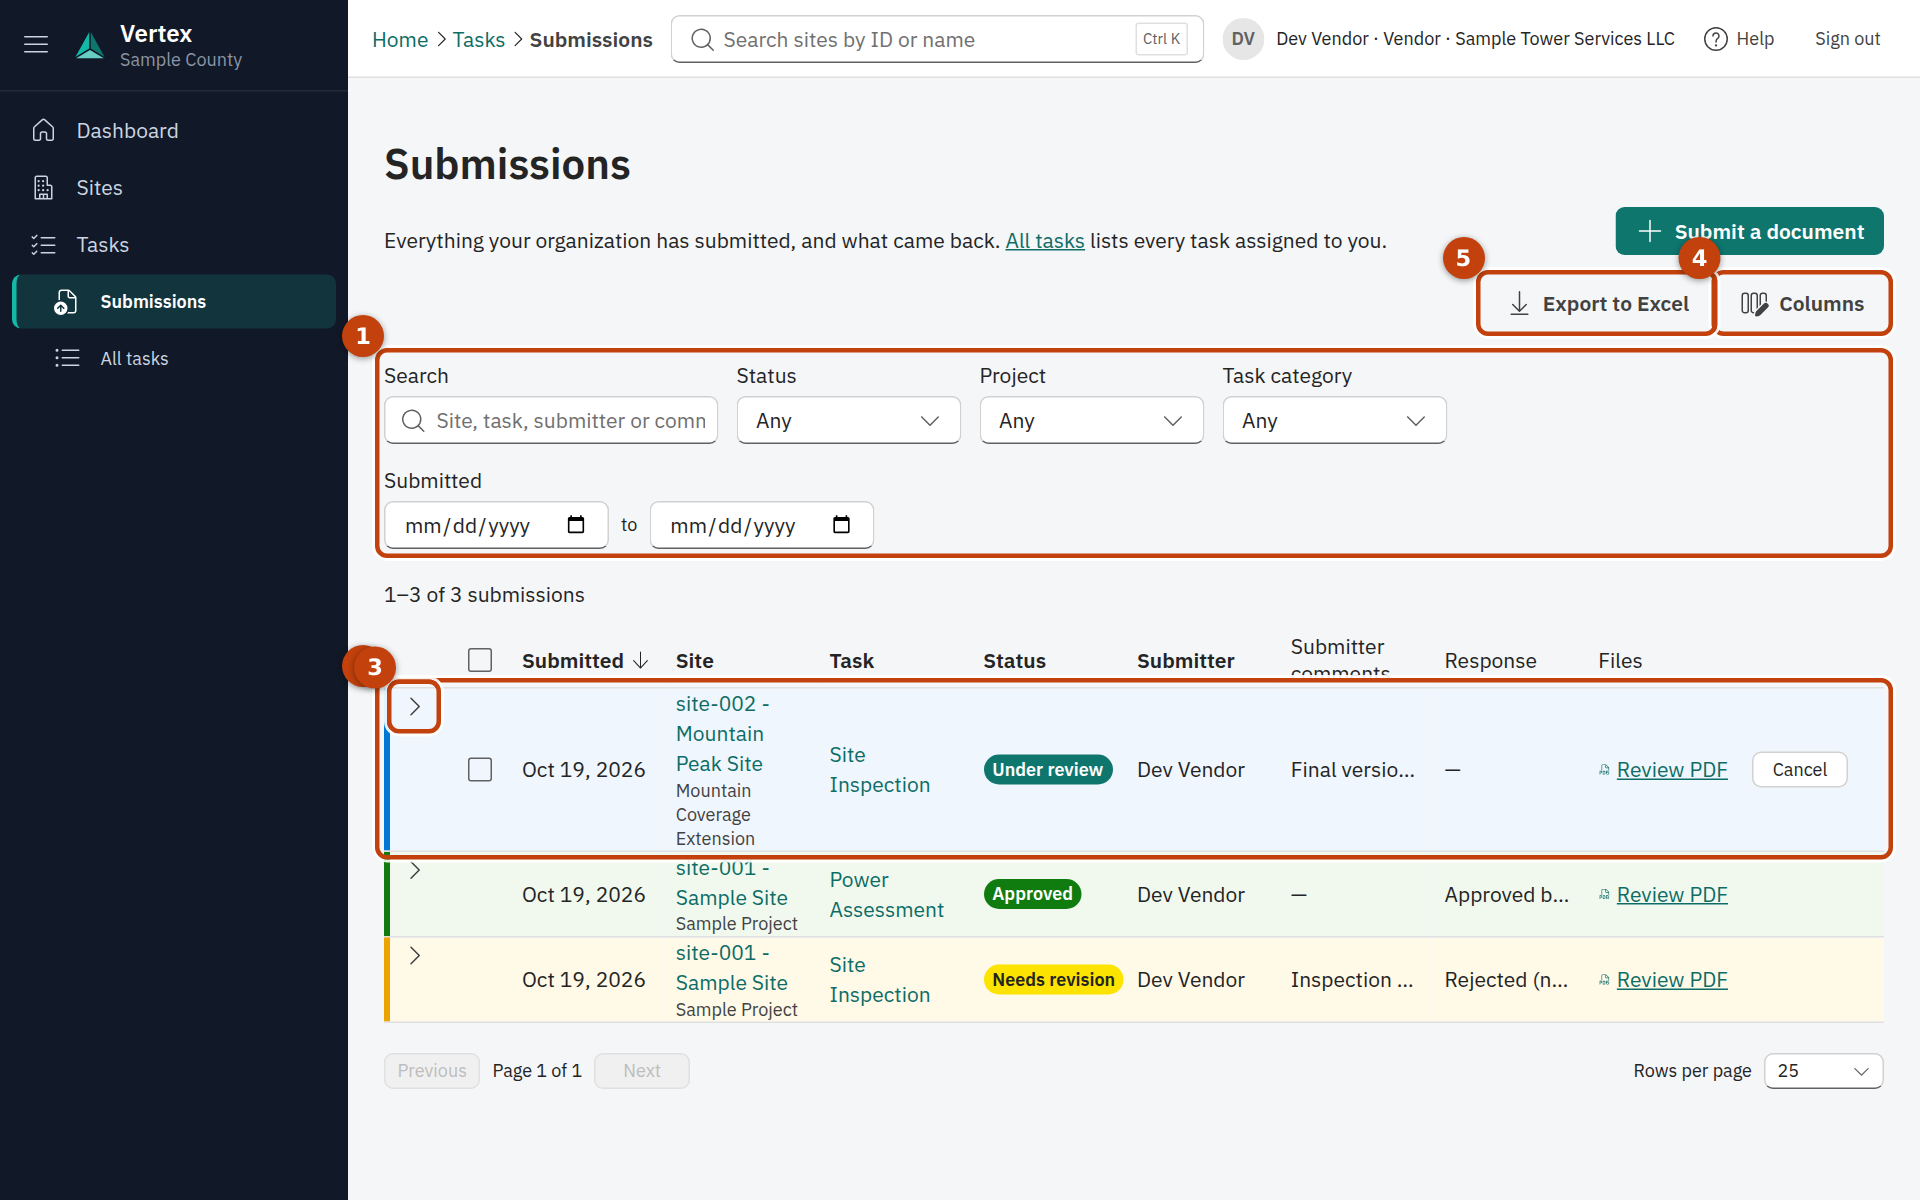The width and height of the screenshot is (1920, 1200).
Task: Open the All tasks link in description
Action: 1044,241
